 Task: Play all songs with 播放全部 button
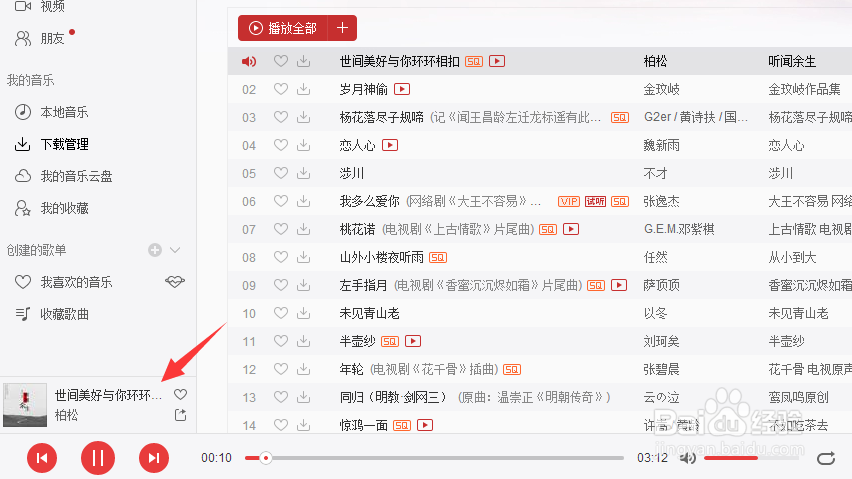point(283,28)
